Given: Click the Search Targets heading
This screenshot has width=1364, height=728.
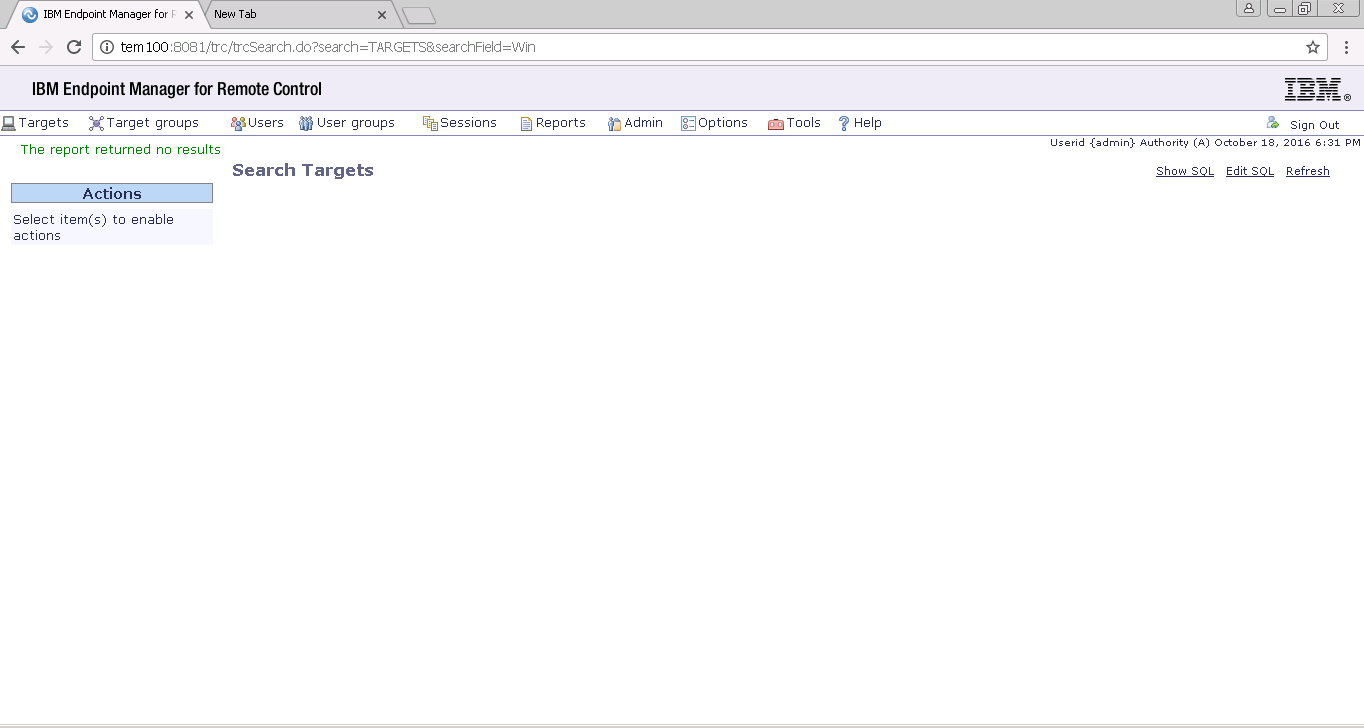Looking at the screenshot, I should [x=303, y=170].
